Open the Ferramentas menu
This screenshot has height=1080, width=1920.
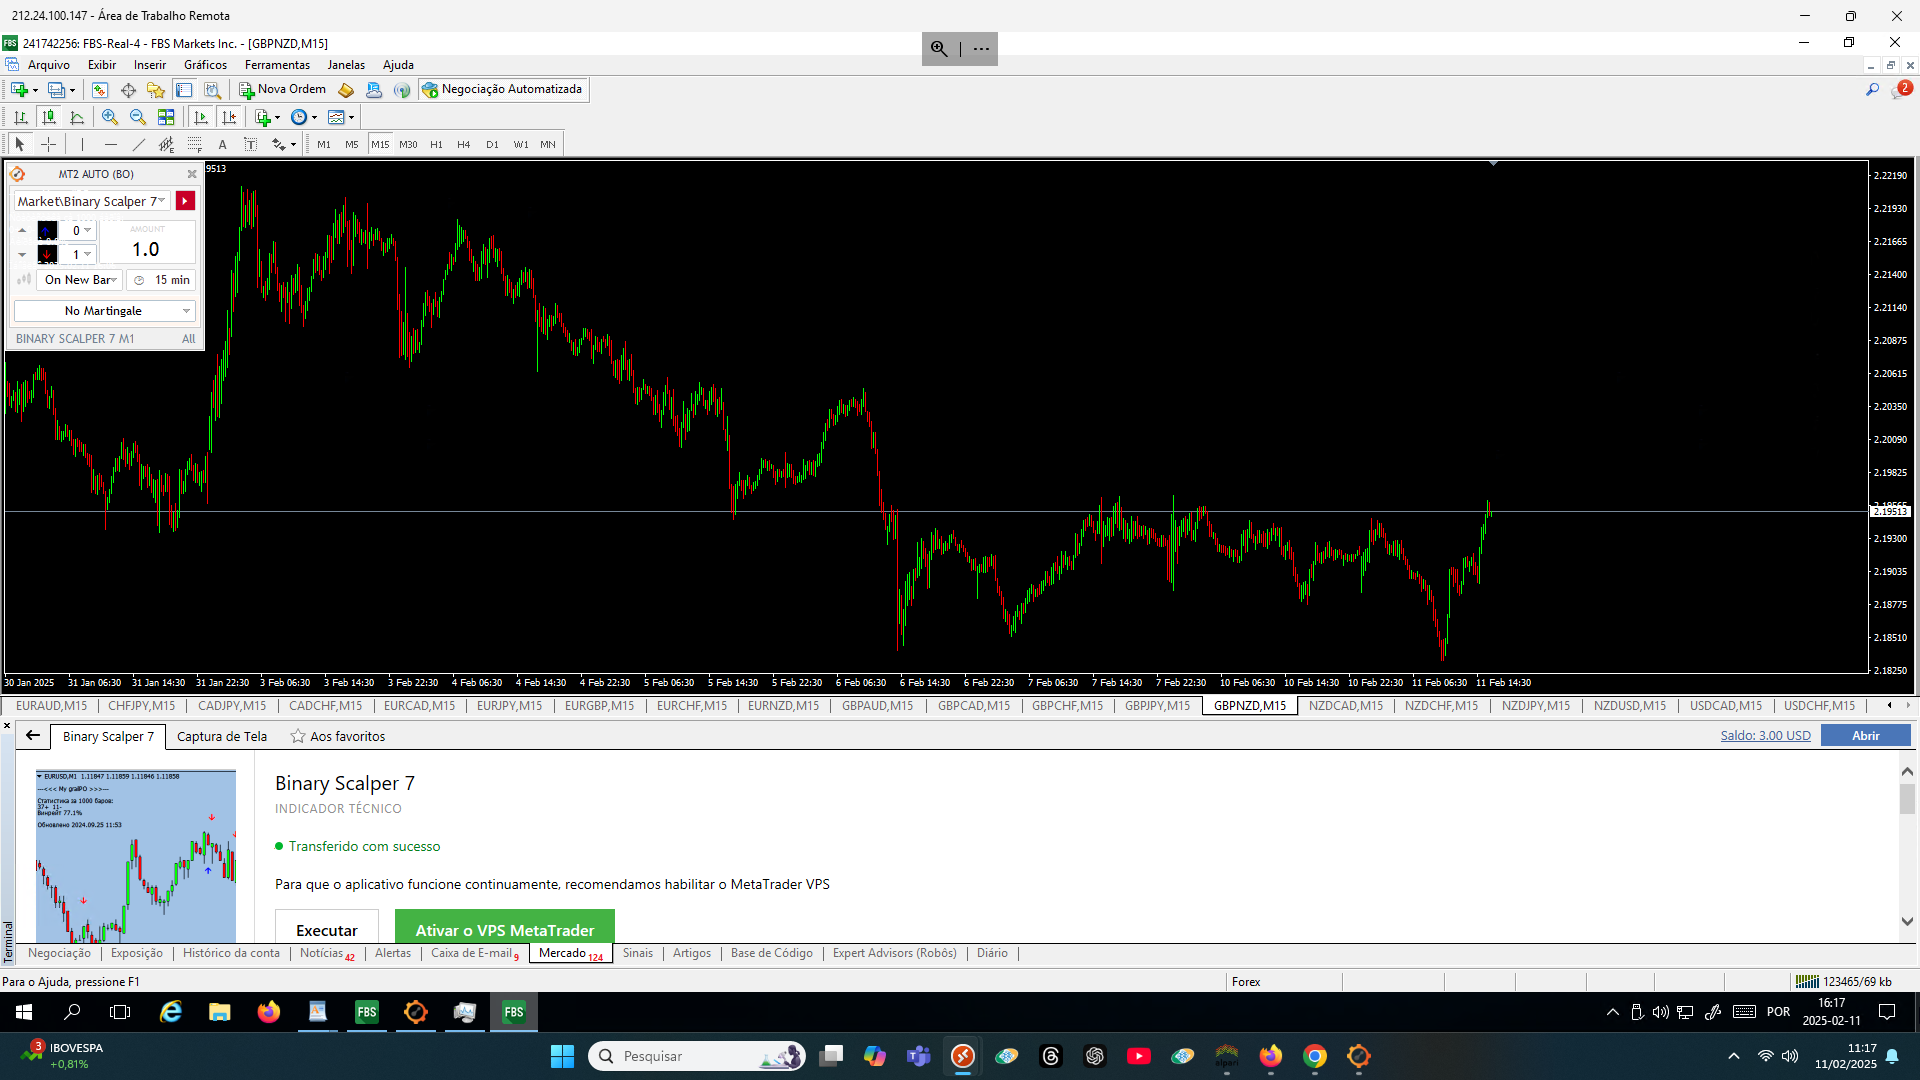[277, 65]
